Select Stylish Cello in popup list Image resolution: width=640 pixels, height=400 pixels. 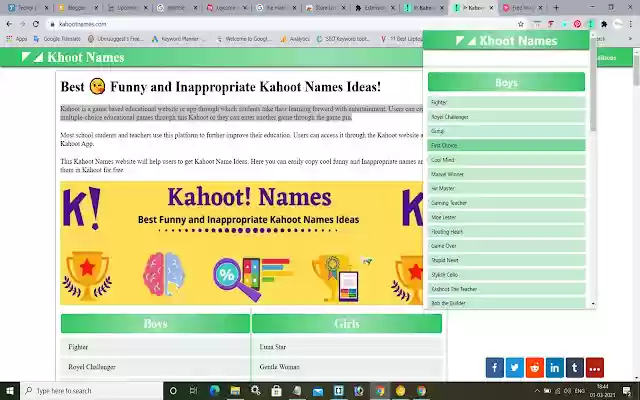[x=507, y=275]
